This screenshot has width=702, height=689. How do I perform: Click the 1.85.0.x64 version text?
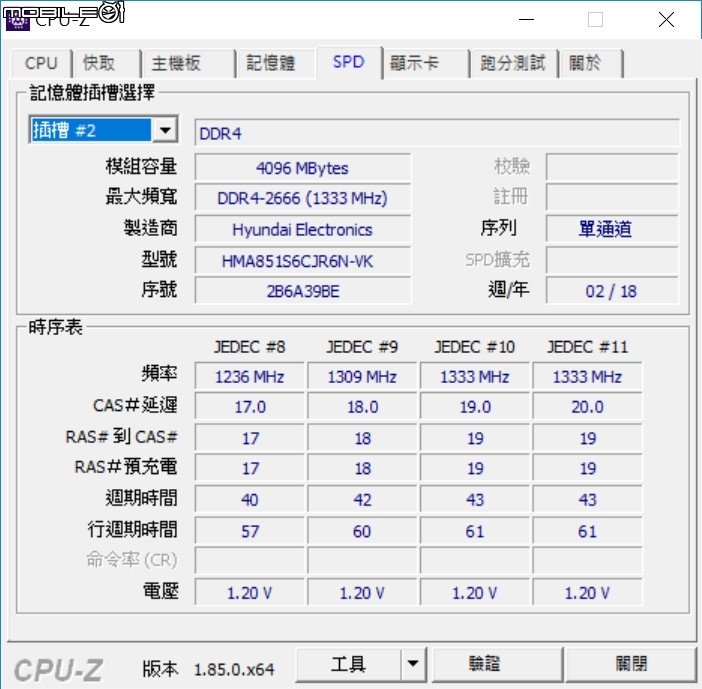tap(234, 669)
